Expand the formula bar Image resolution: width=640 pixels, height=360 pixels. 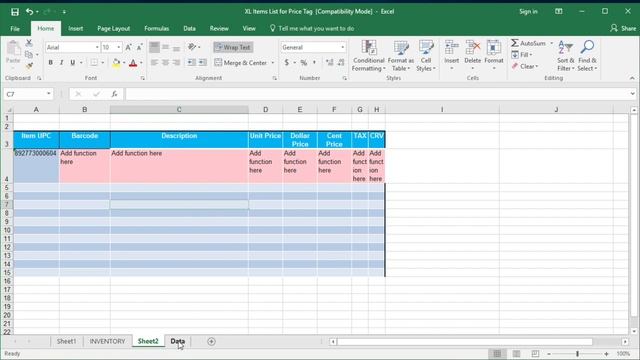(x=632, y=94)
